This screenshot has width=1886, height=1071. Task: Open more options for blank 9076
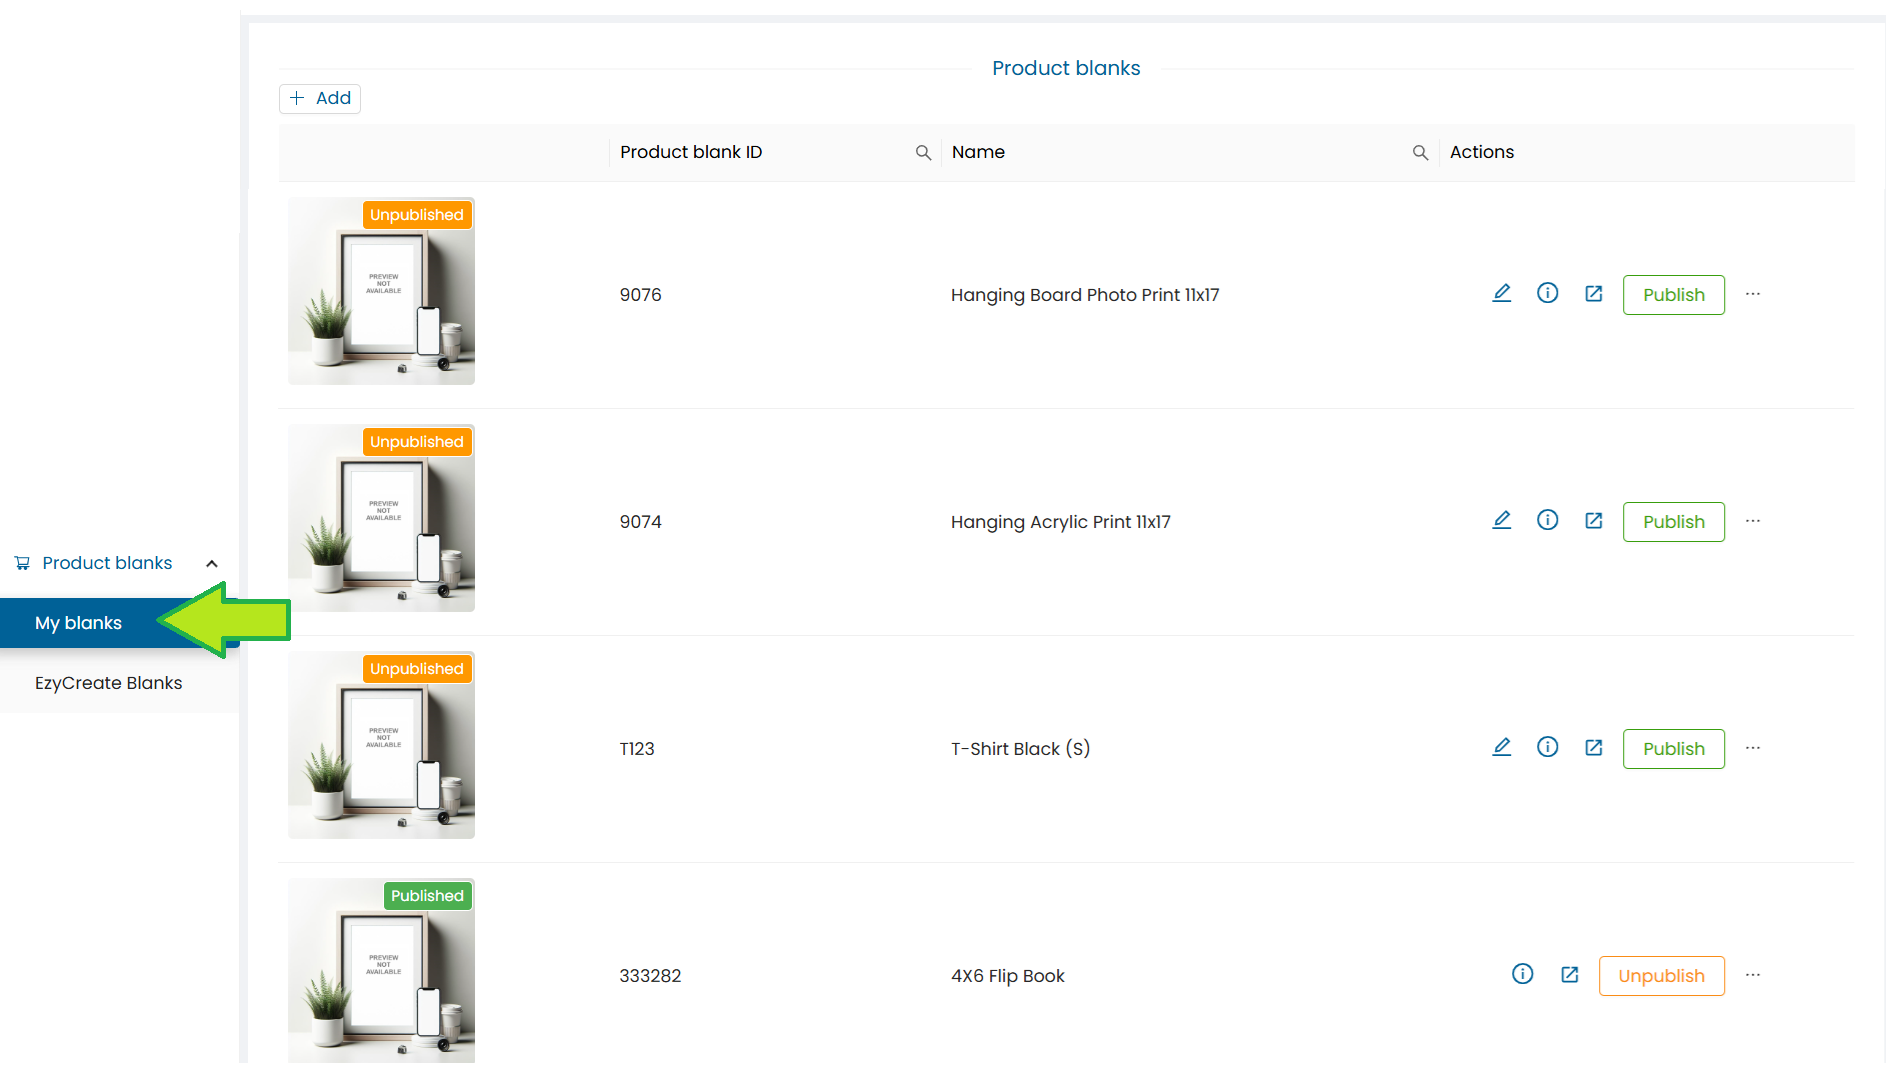[1752, 294]
